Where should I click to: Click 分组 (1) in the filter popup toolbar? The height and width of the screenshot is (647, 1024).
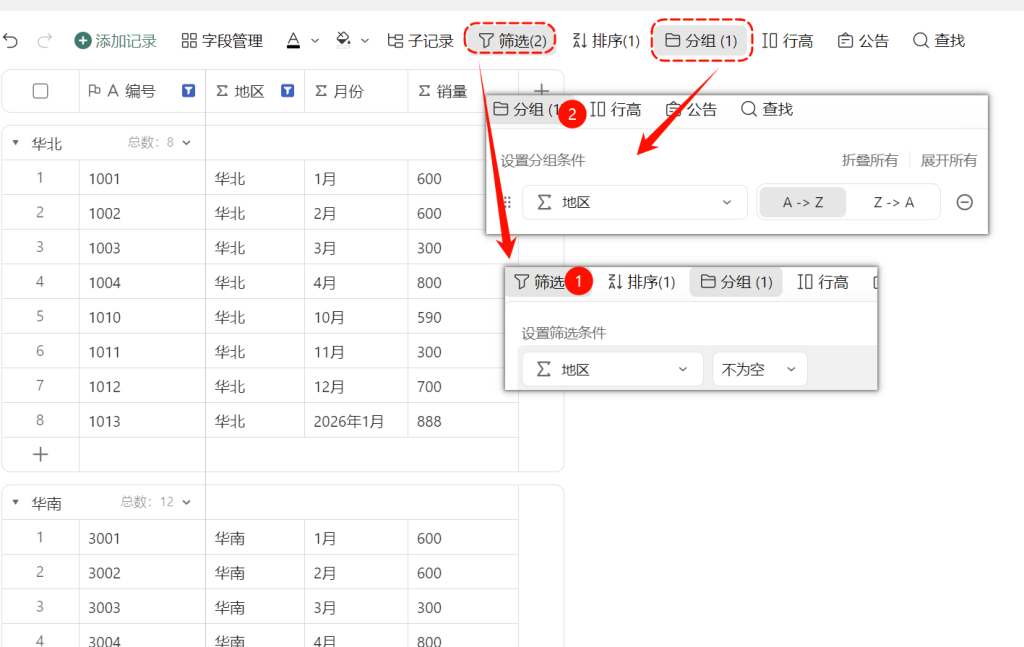point(736,282)
